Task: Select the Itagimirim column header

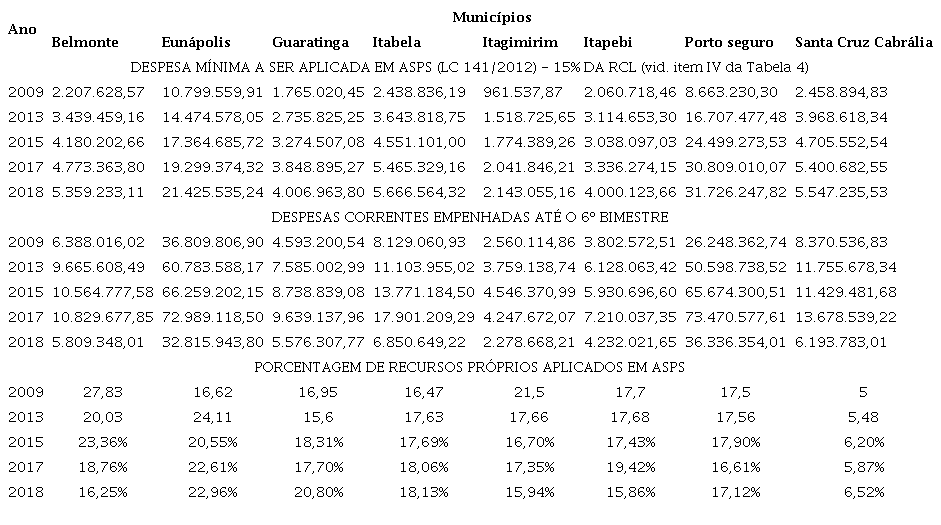Action: click(x=520, y=43)
